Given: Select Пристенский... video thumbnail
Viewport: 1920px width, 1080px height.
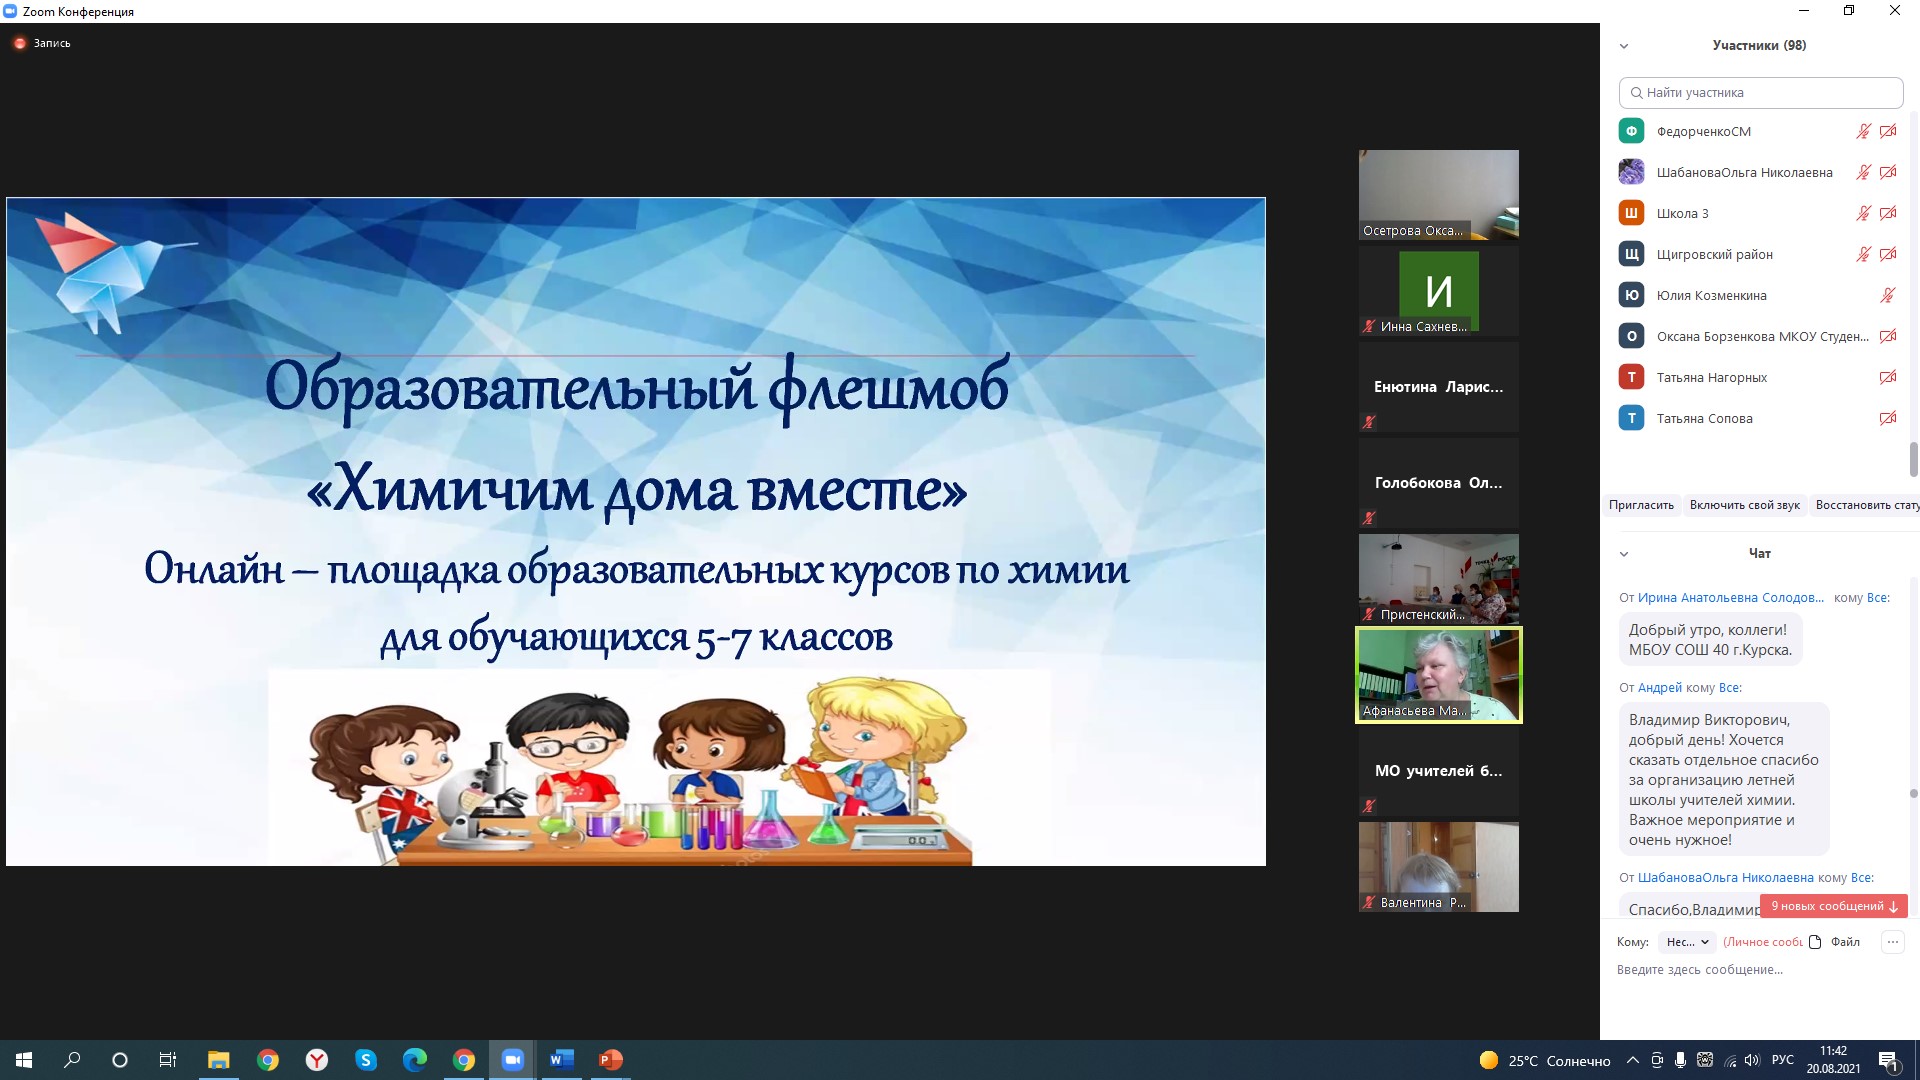Looking at the screenshot, I should click(1438, 579).
